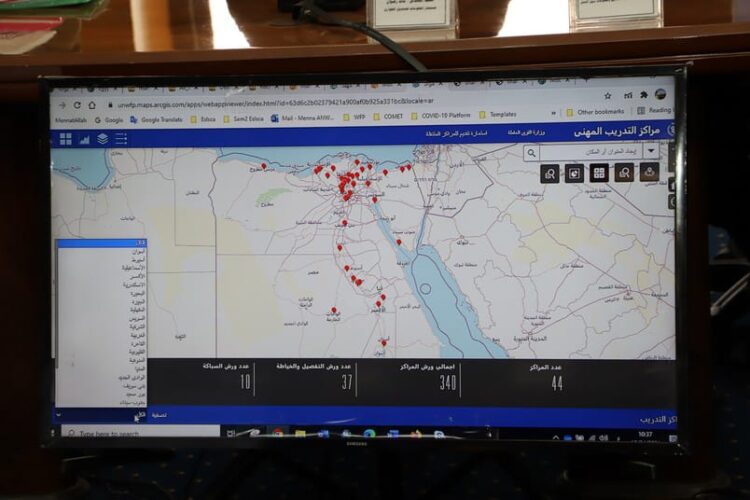Click the magnifier search button beside address box
Screen dimensions: 750x500
(x=531, y=153)
